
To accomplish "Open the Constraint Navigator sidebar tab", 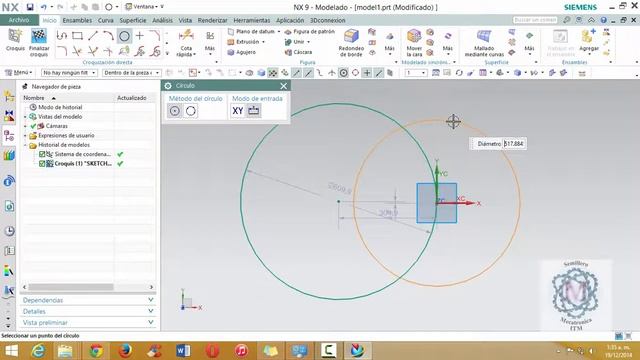I will [x=9, y=116].
